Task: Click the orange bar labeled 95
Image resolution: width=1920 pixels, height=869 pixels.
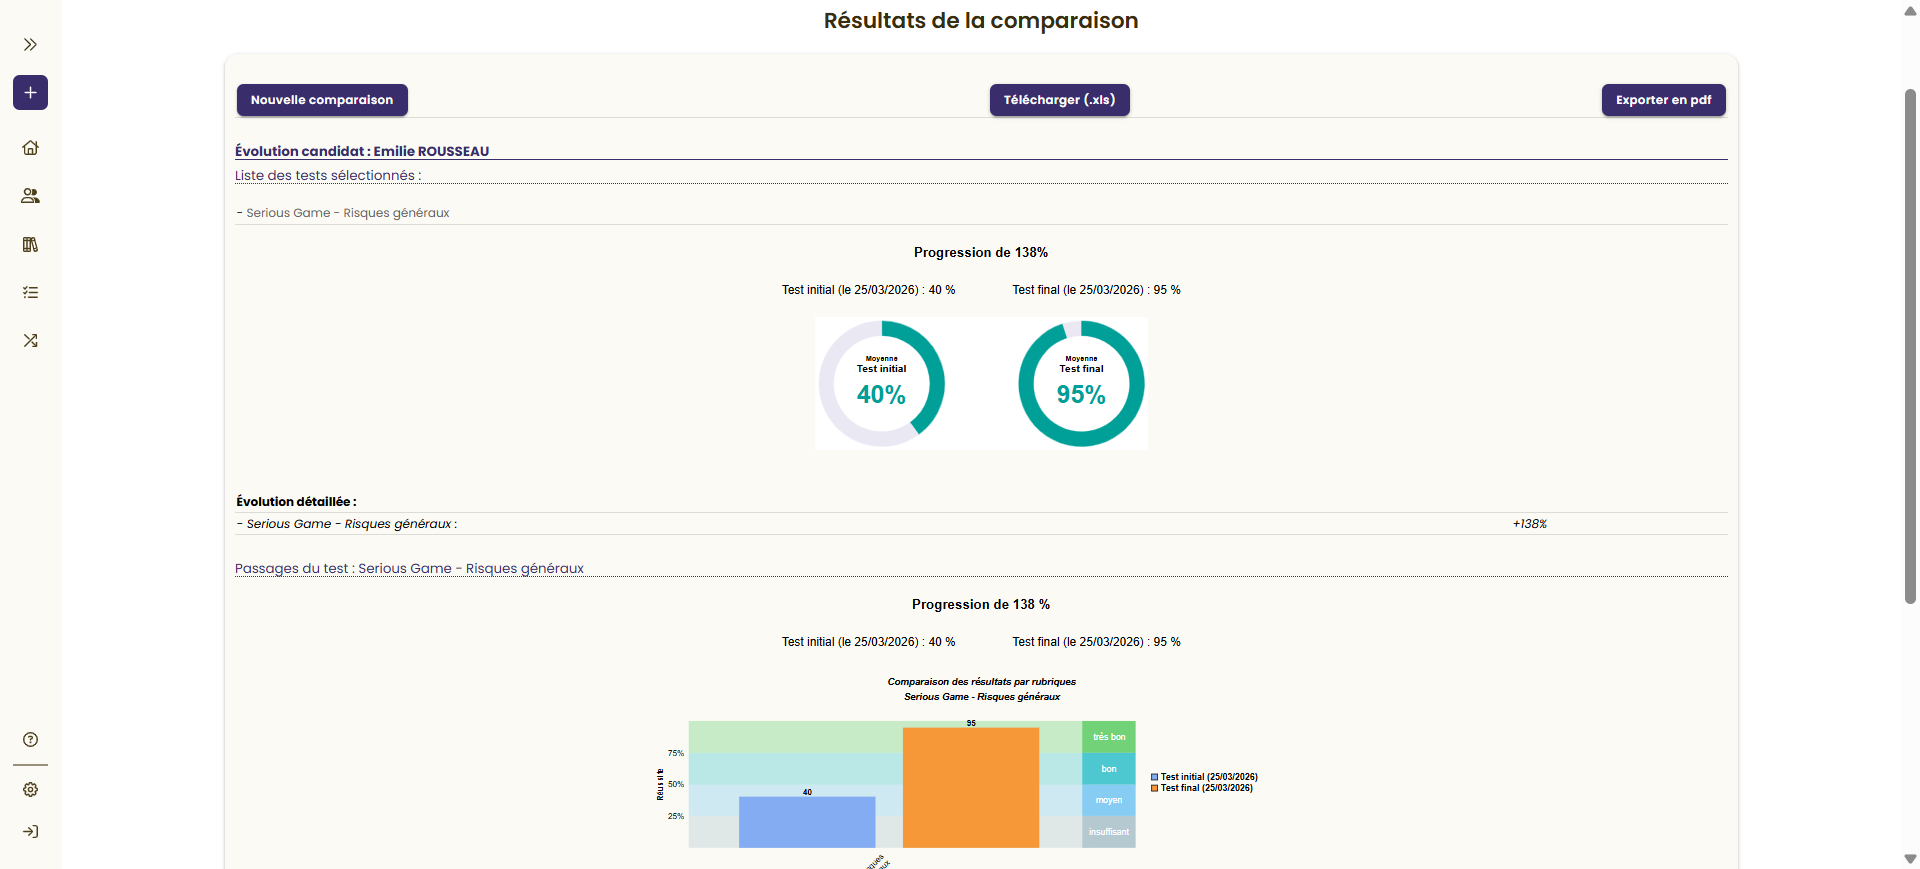Action: (x=971, y=788)
